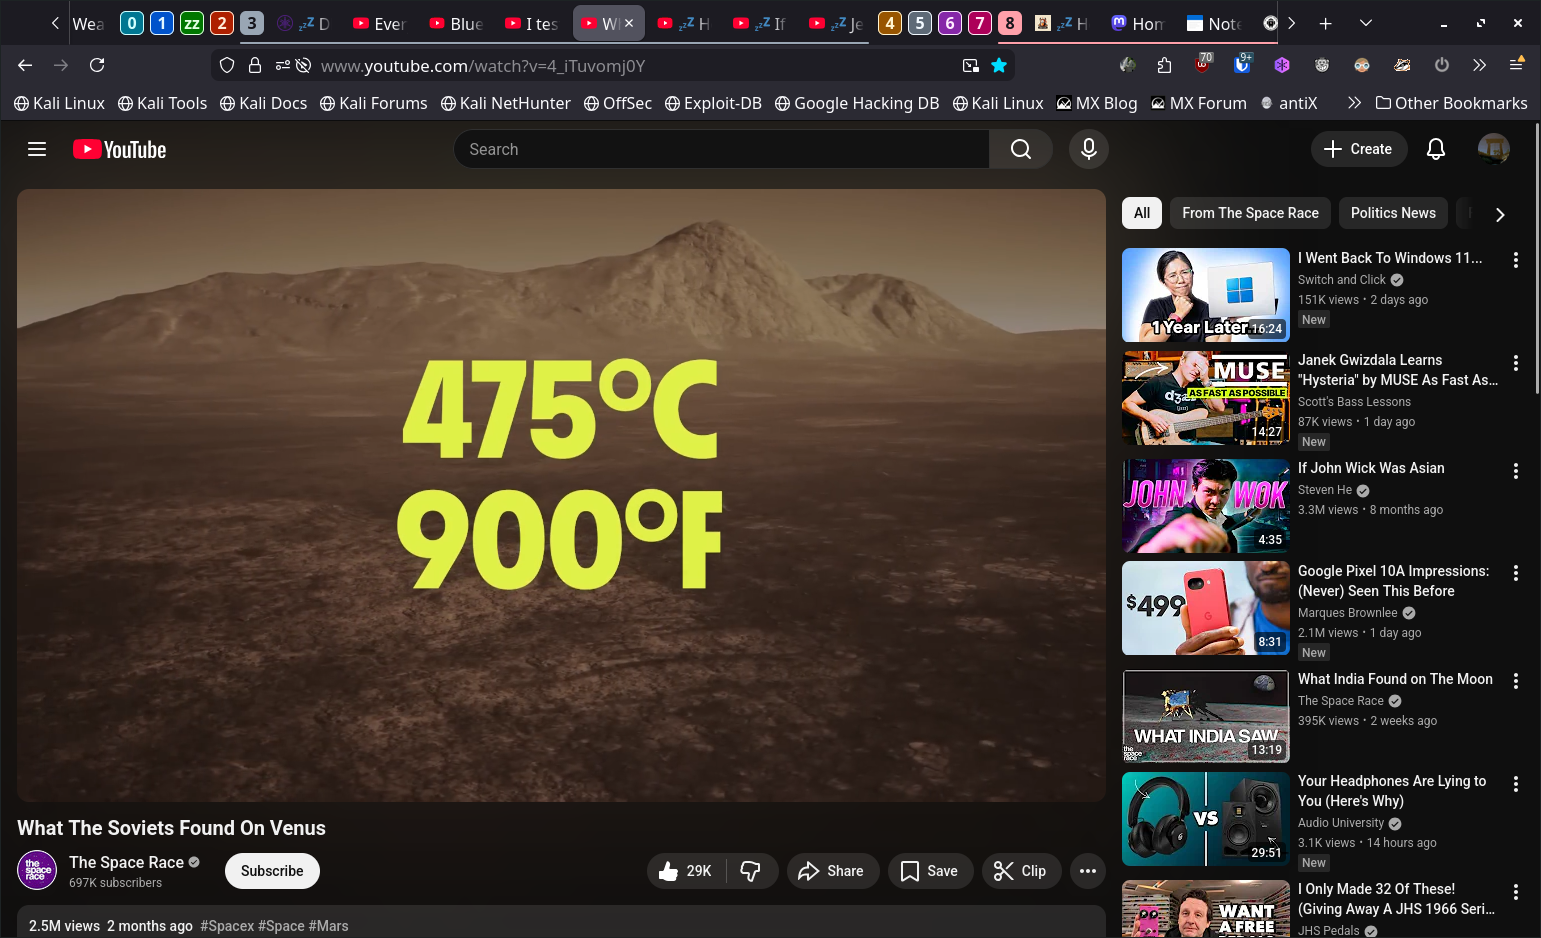Screen dimensions: 1541x938
Task: Reload the page with refresh icon
Action: click(97, 65)
